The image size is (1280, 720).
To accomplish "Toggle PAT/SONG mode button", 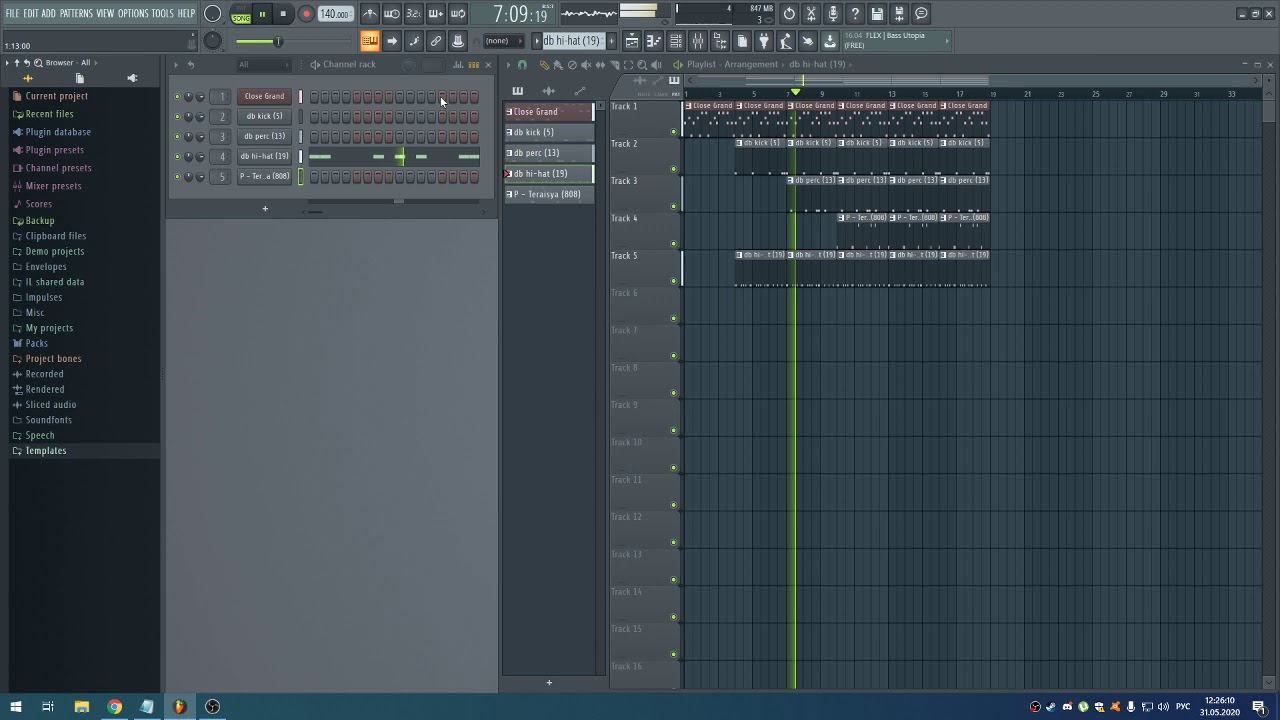I will coord(241,14).
